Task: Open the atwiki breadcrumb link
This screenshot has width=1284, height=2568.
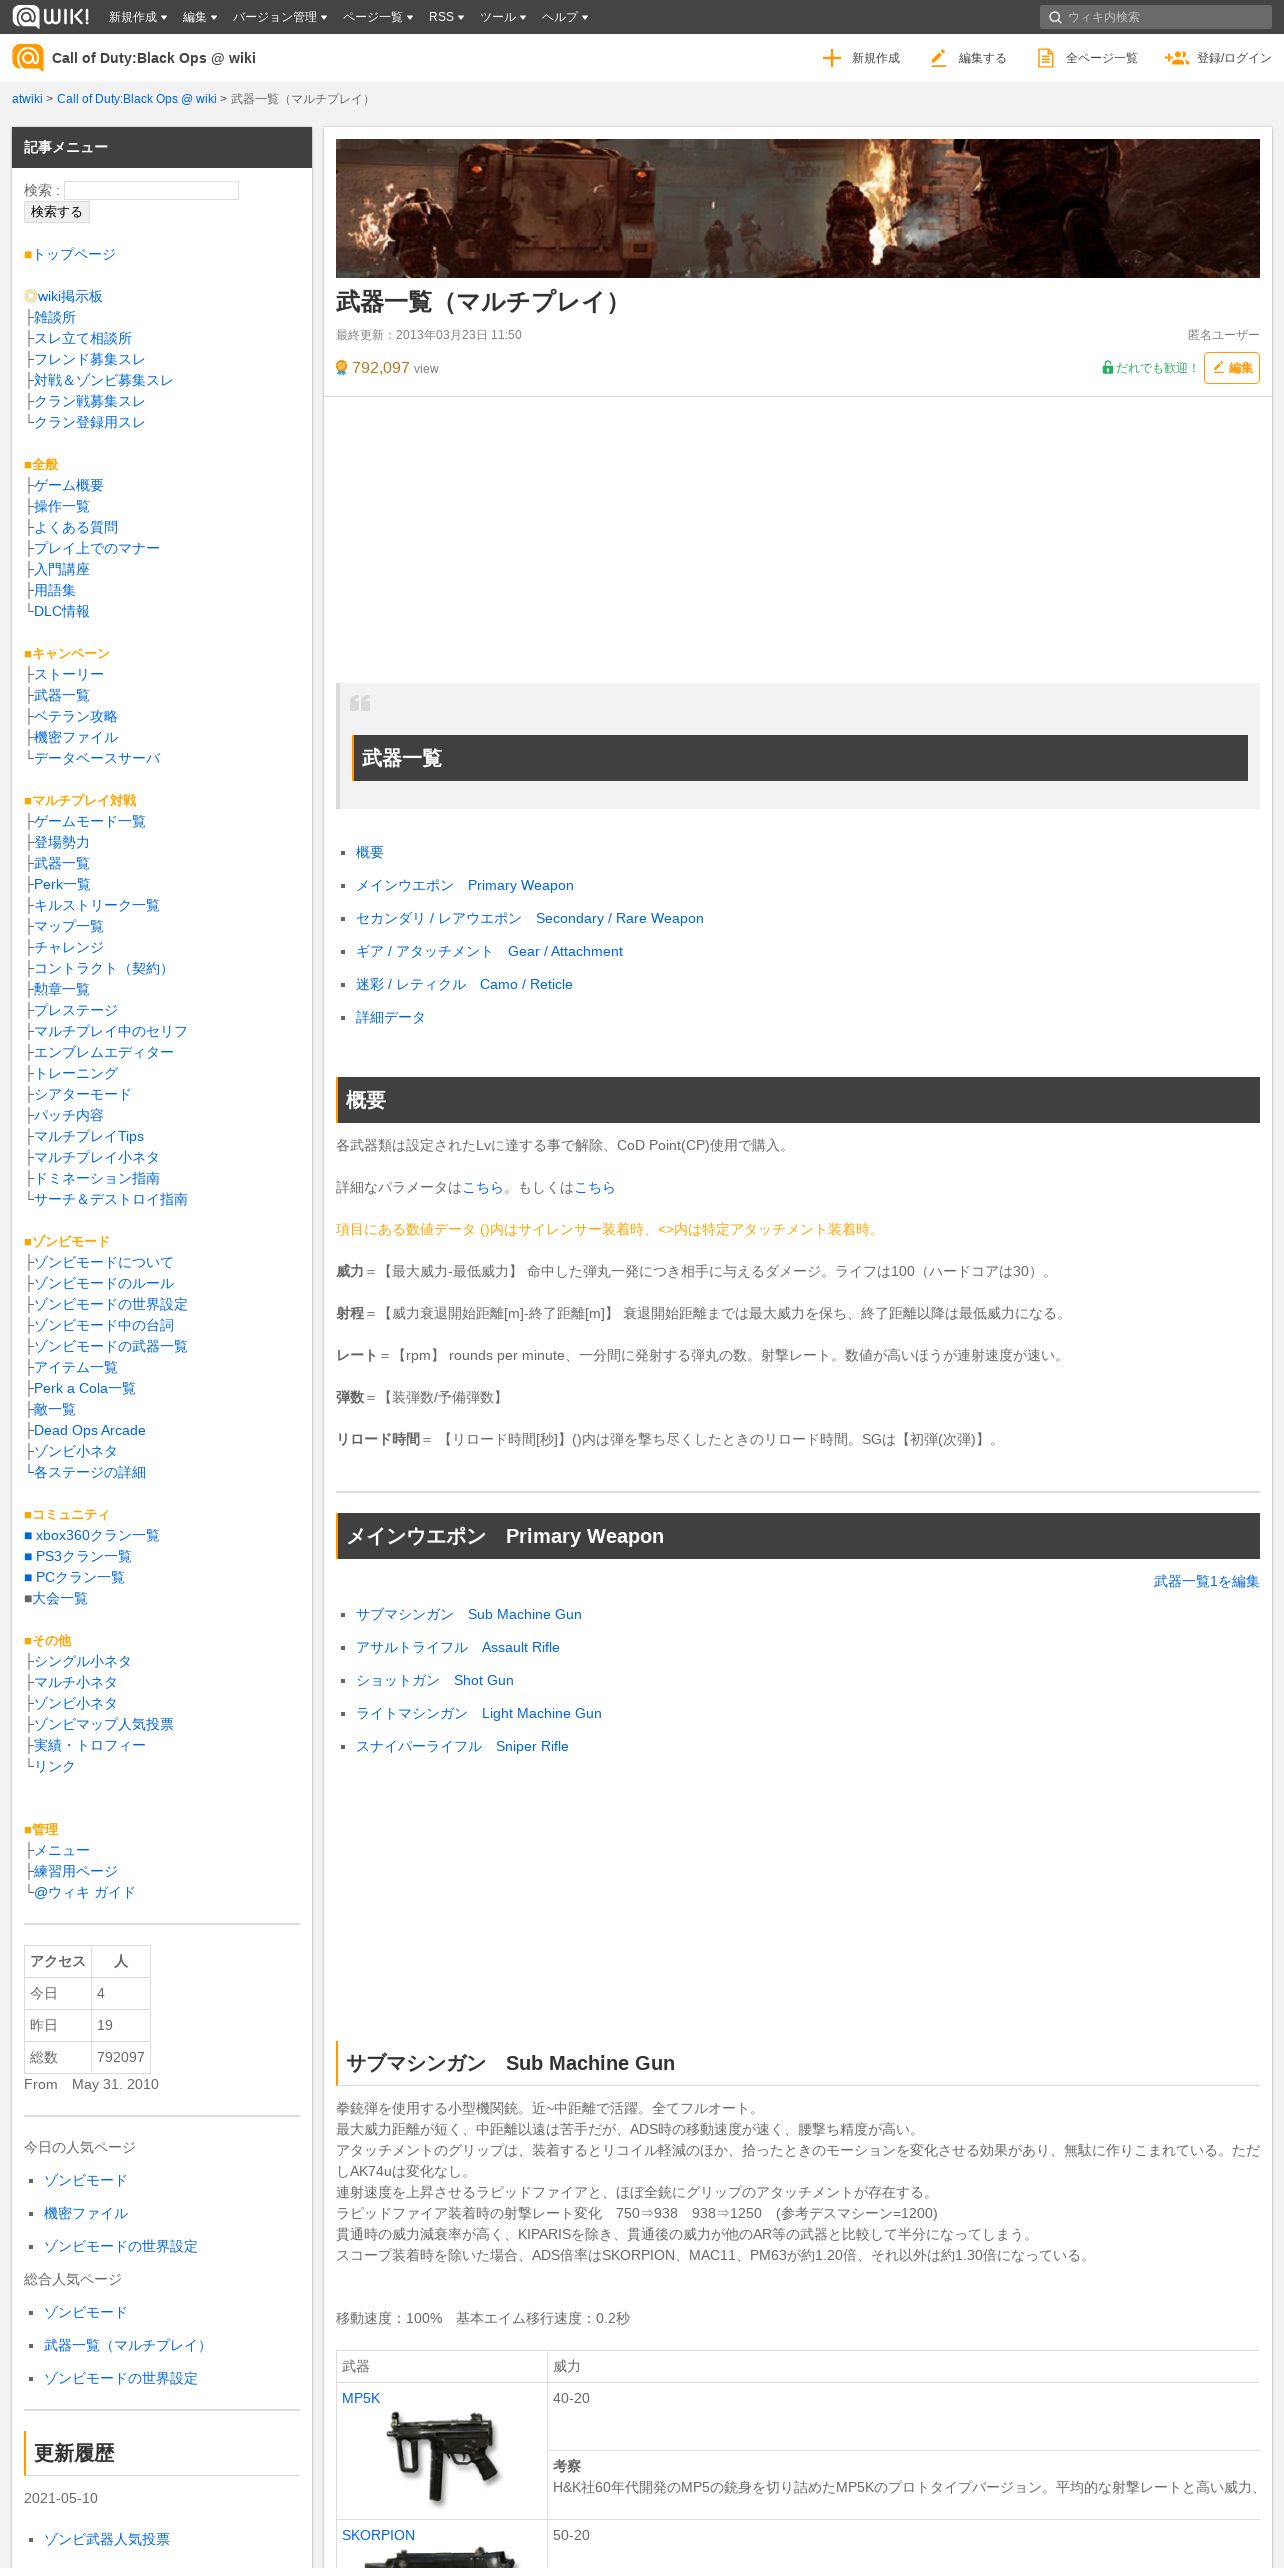Action: click(x=27, y=99)
